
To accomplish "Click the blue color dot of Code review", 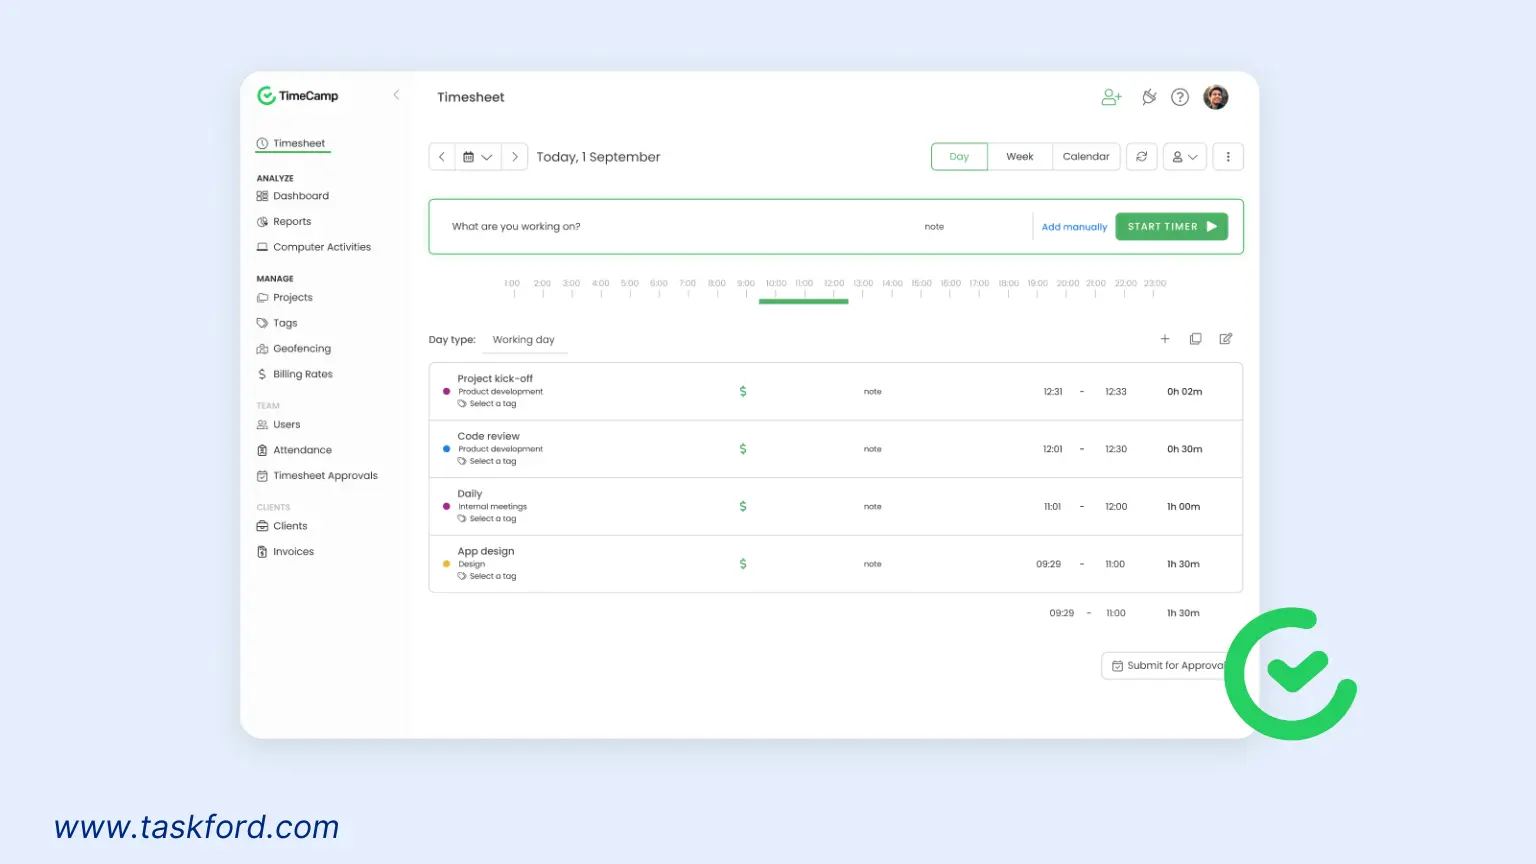I will [x=446, y=449].
